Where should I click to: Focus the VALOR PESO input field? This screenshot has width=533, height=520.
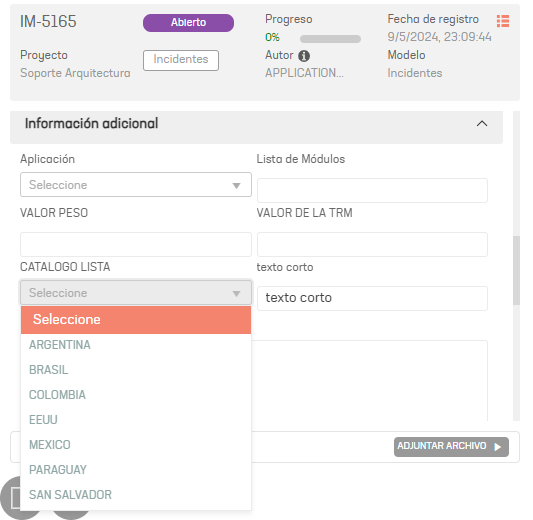pyautogui.click(x=136, y=244)
